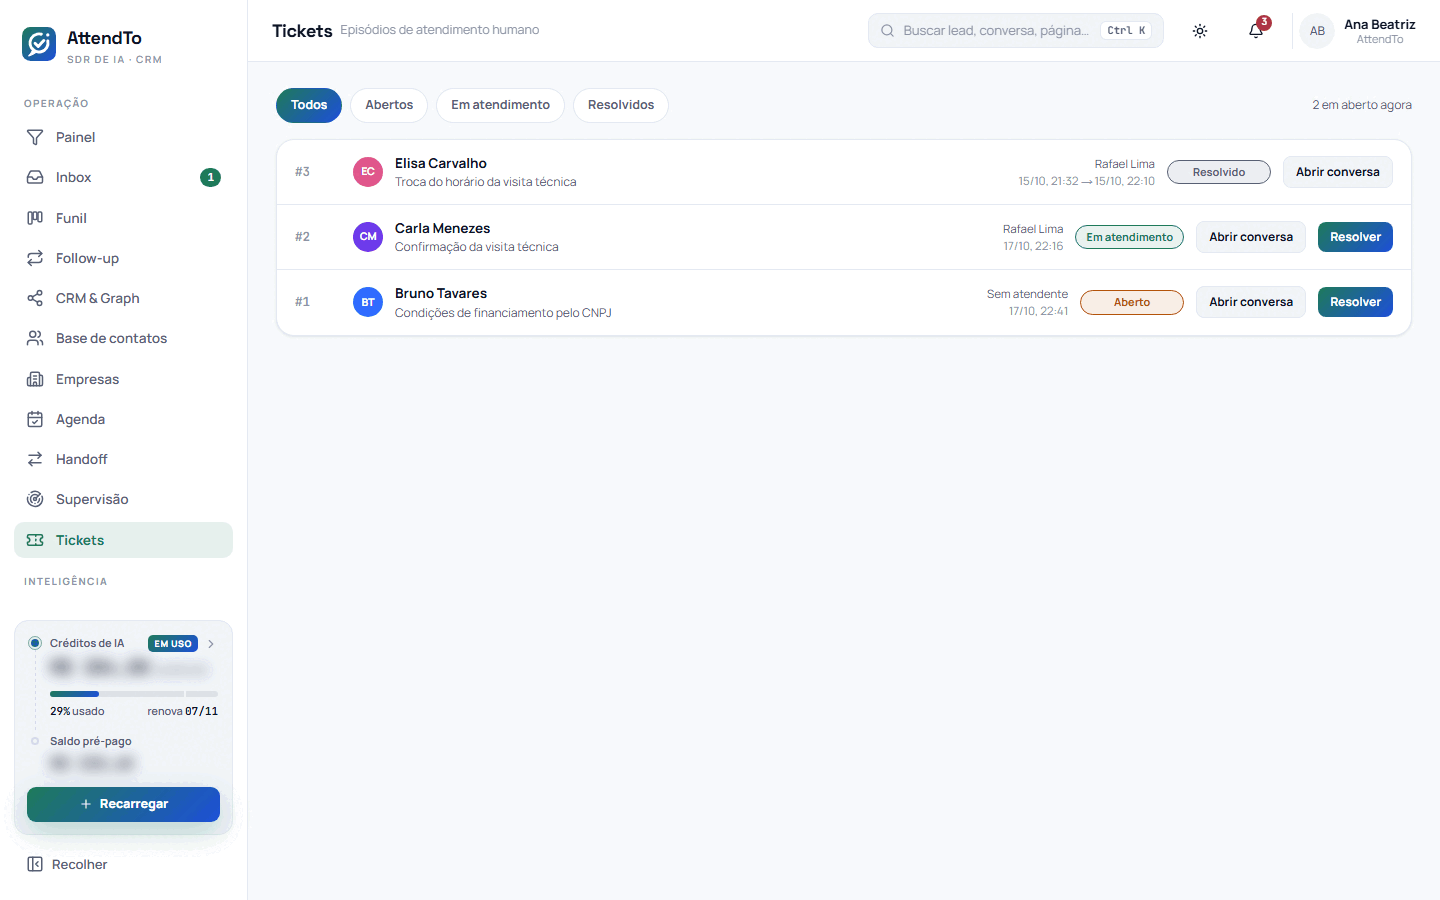Focus the Buscar lead search field
Image resolution: width=1440 pixels, height=900 pixels.
coord(1016,31)
